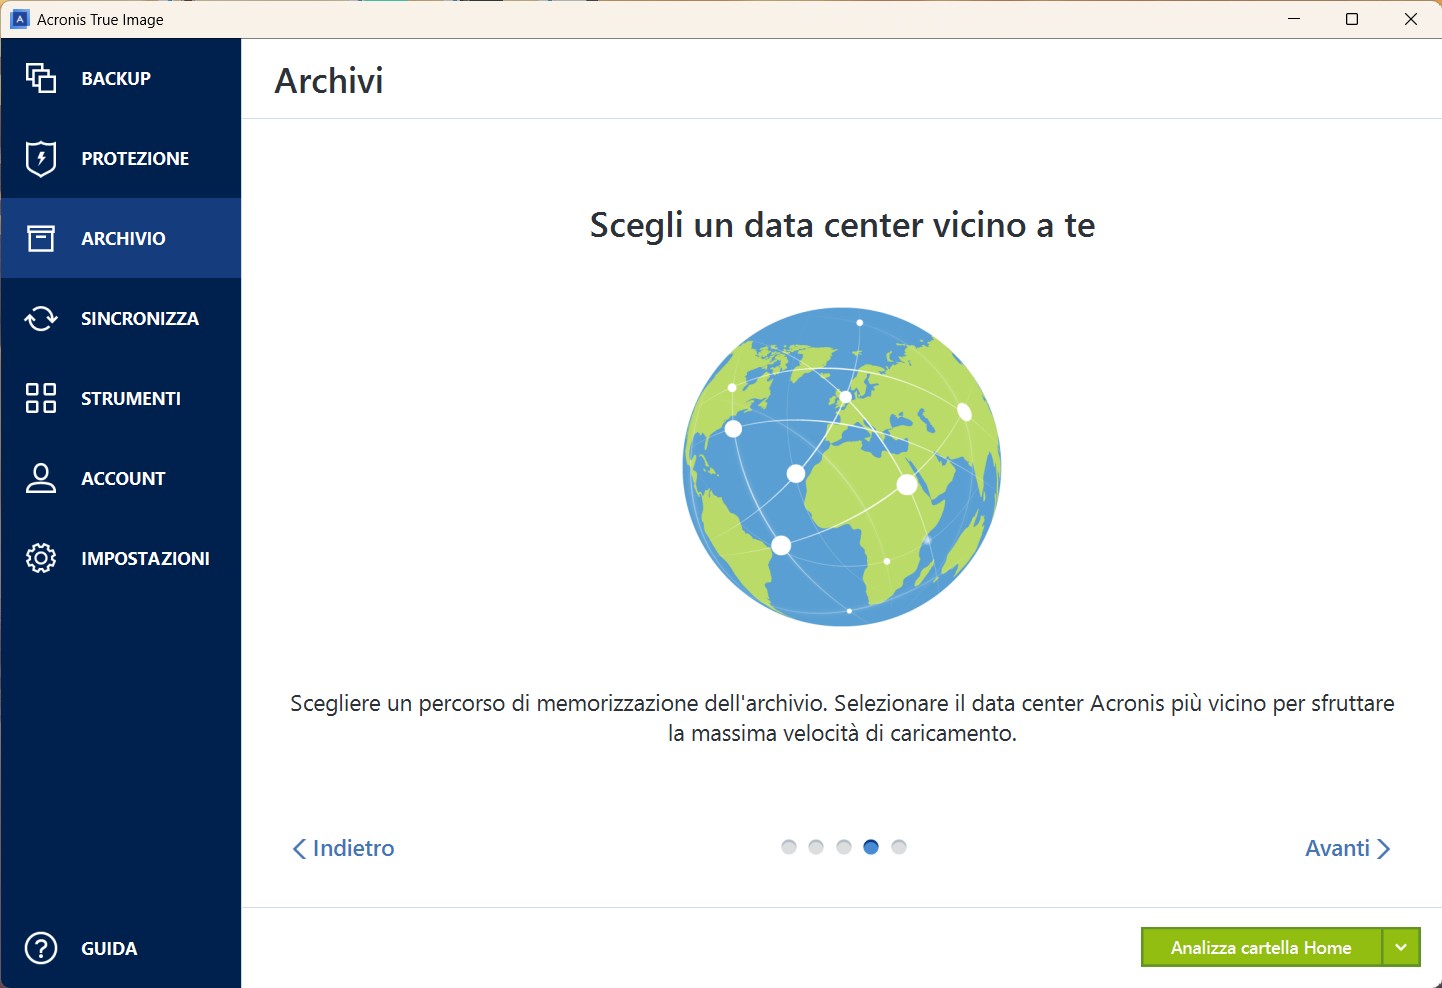Open the SINCRONIZZA menu label

tap(140, 318)
